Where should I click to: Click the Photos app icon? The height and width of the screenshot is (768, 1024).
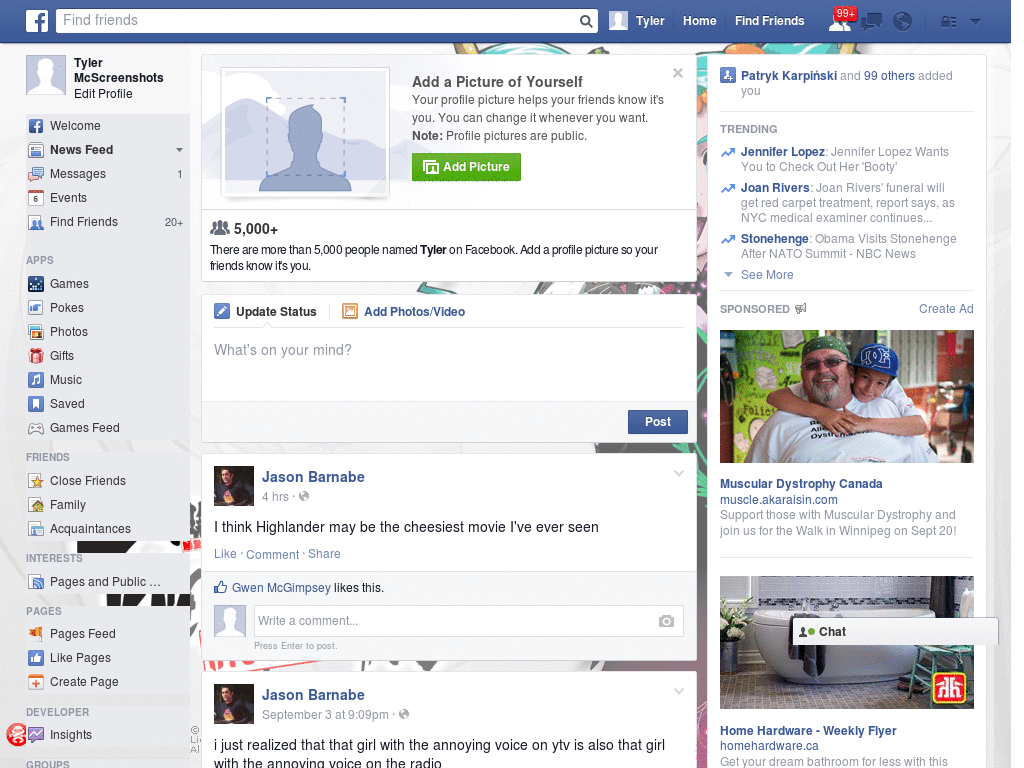point(36,332)
